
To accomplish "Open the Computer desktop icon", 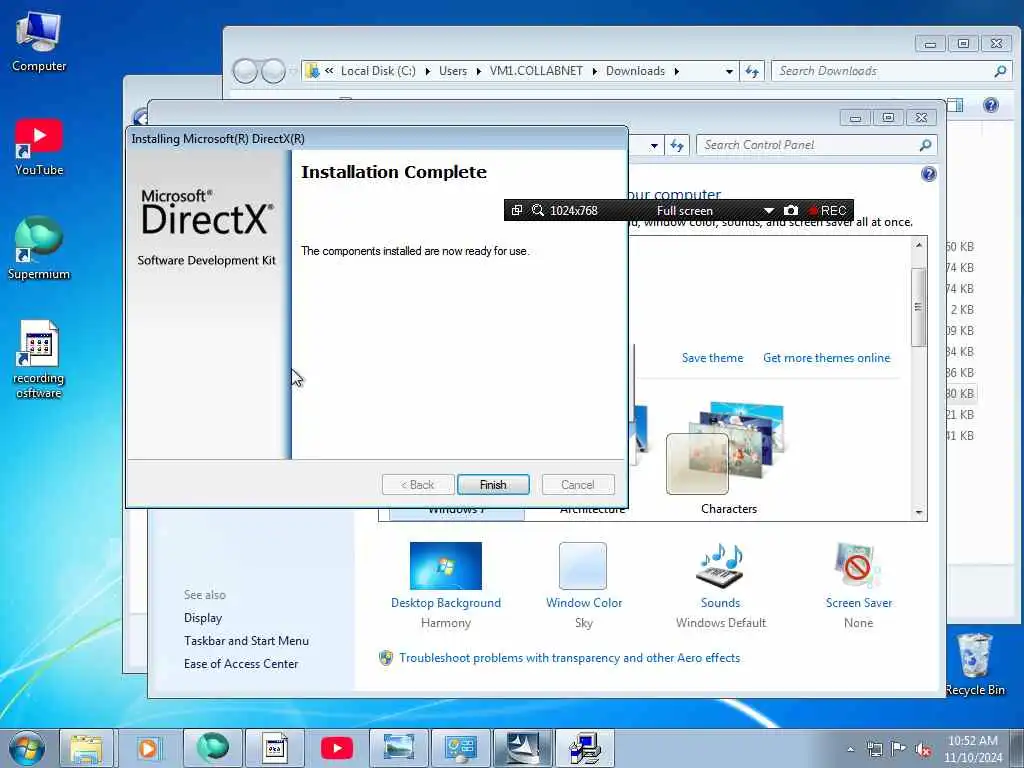I will point(39,42).
